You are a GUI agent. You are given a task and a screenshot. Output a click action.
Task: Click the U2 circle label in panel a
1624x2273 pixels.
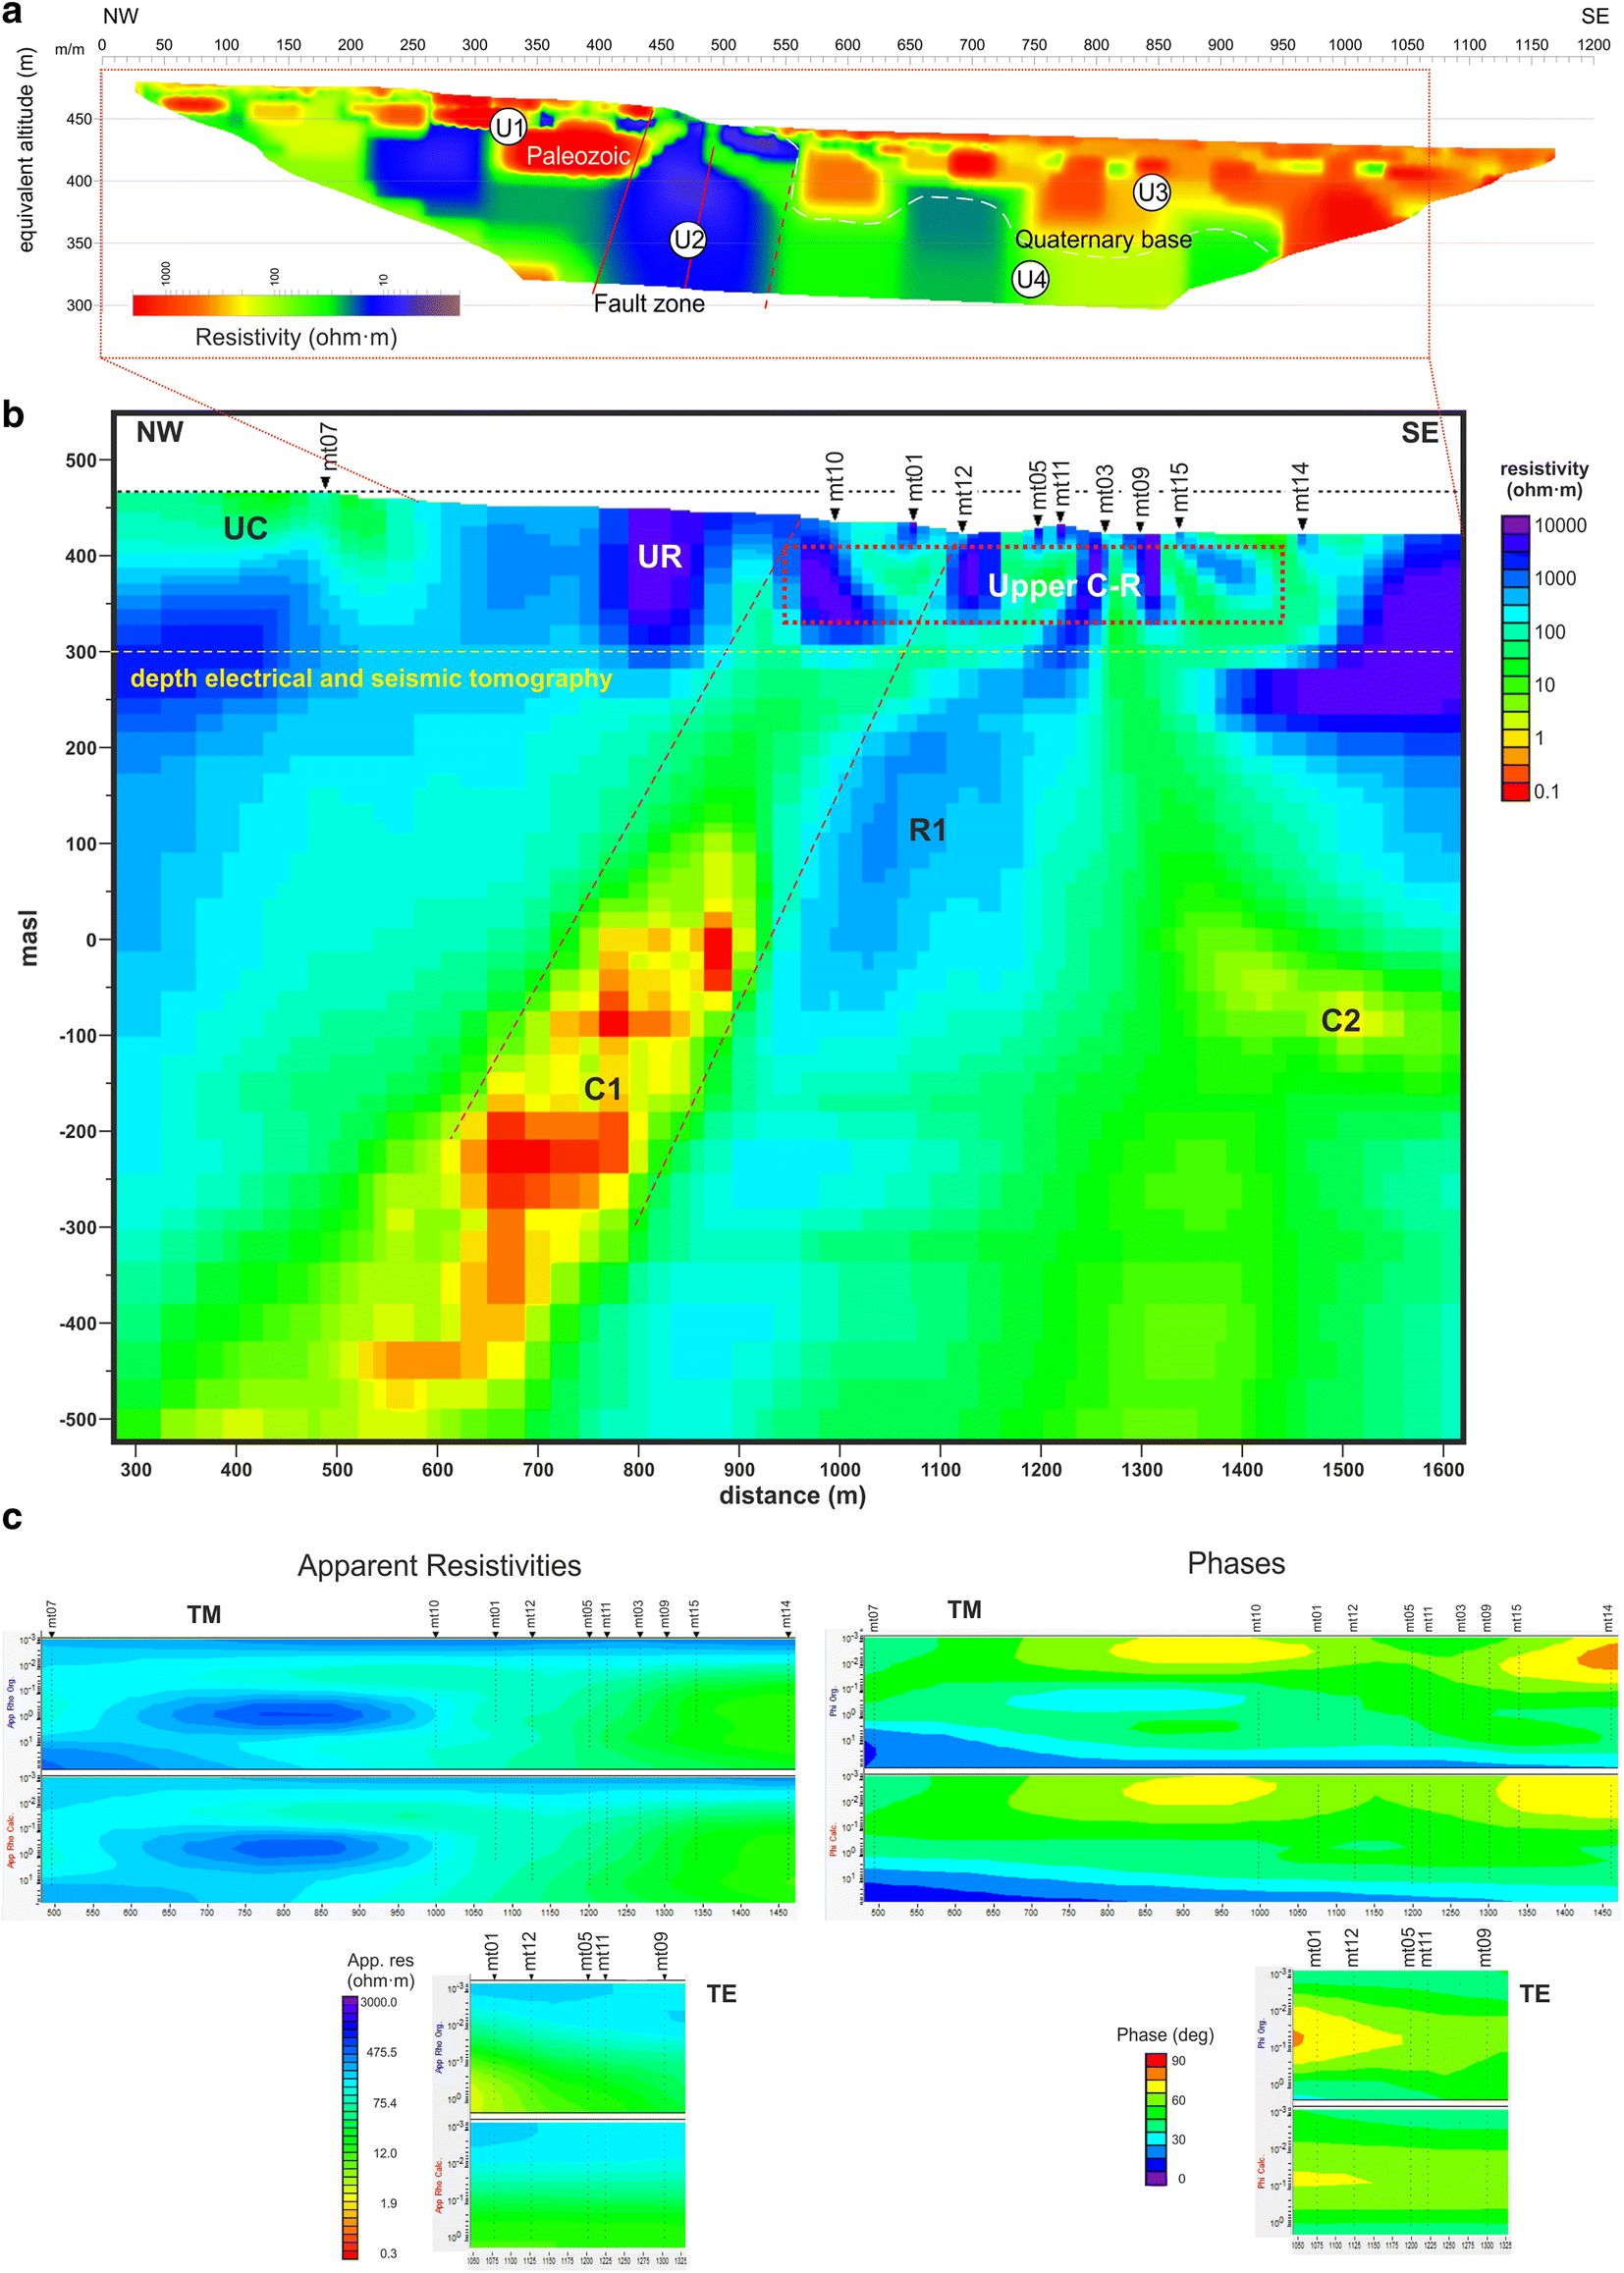[688, 239]
